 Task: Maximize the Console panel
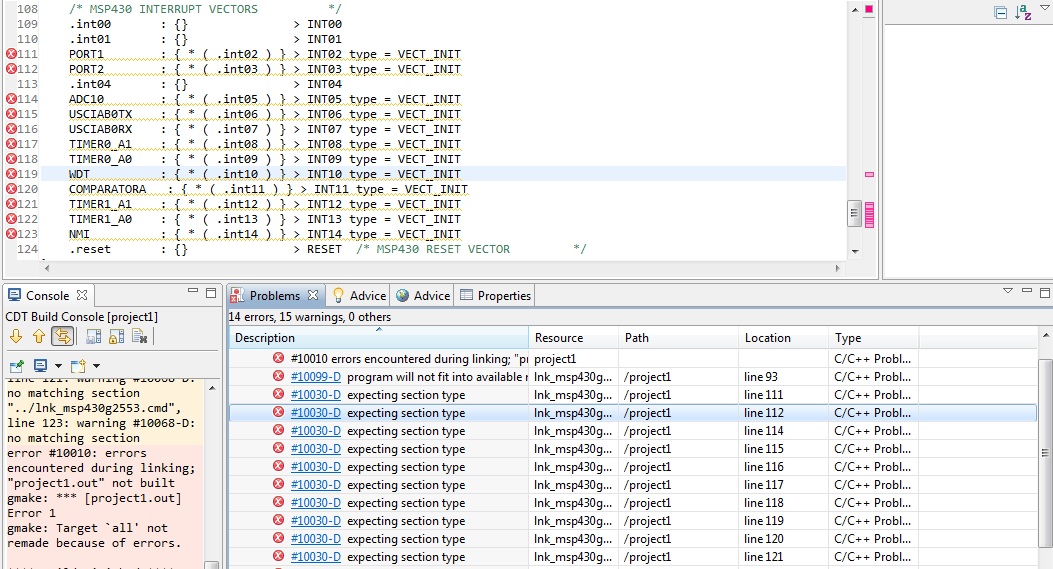pyautogui.click(x=211, y=293)
